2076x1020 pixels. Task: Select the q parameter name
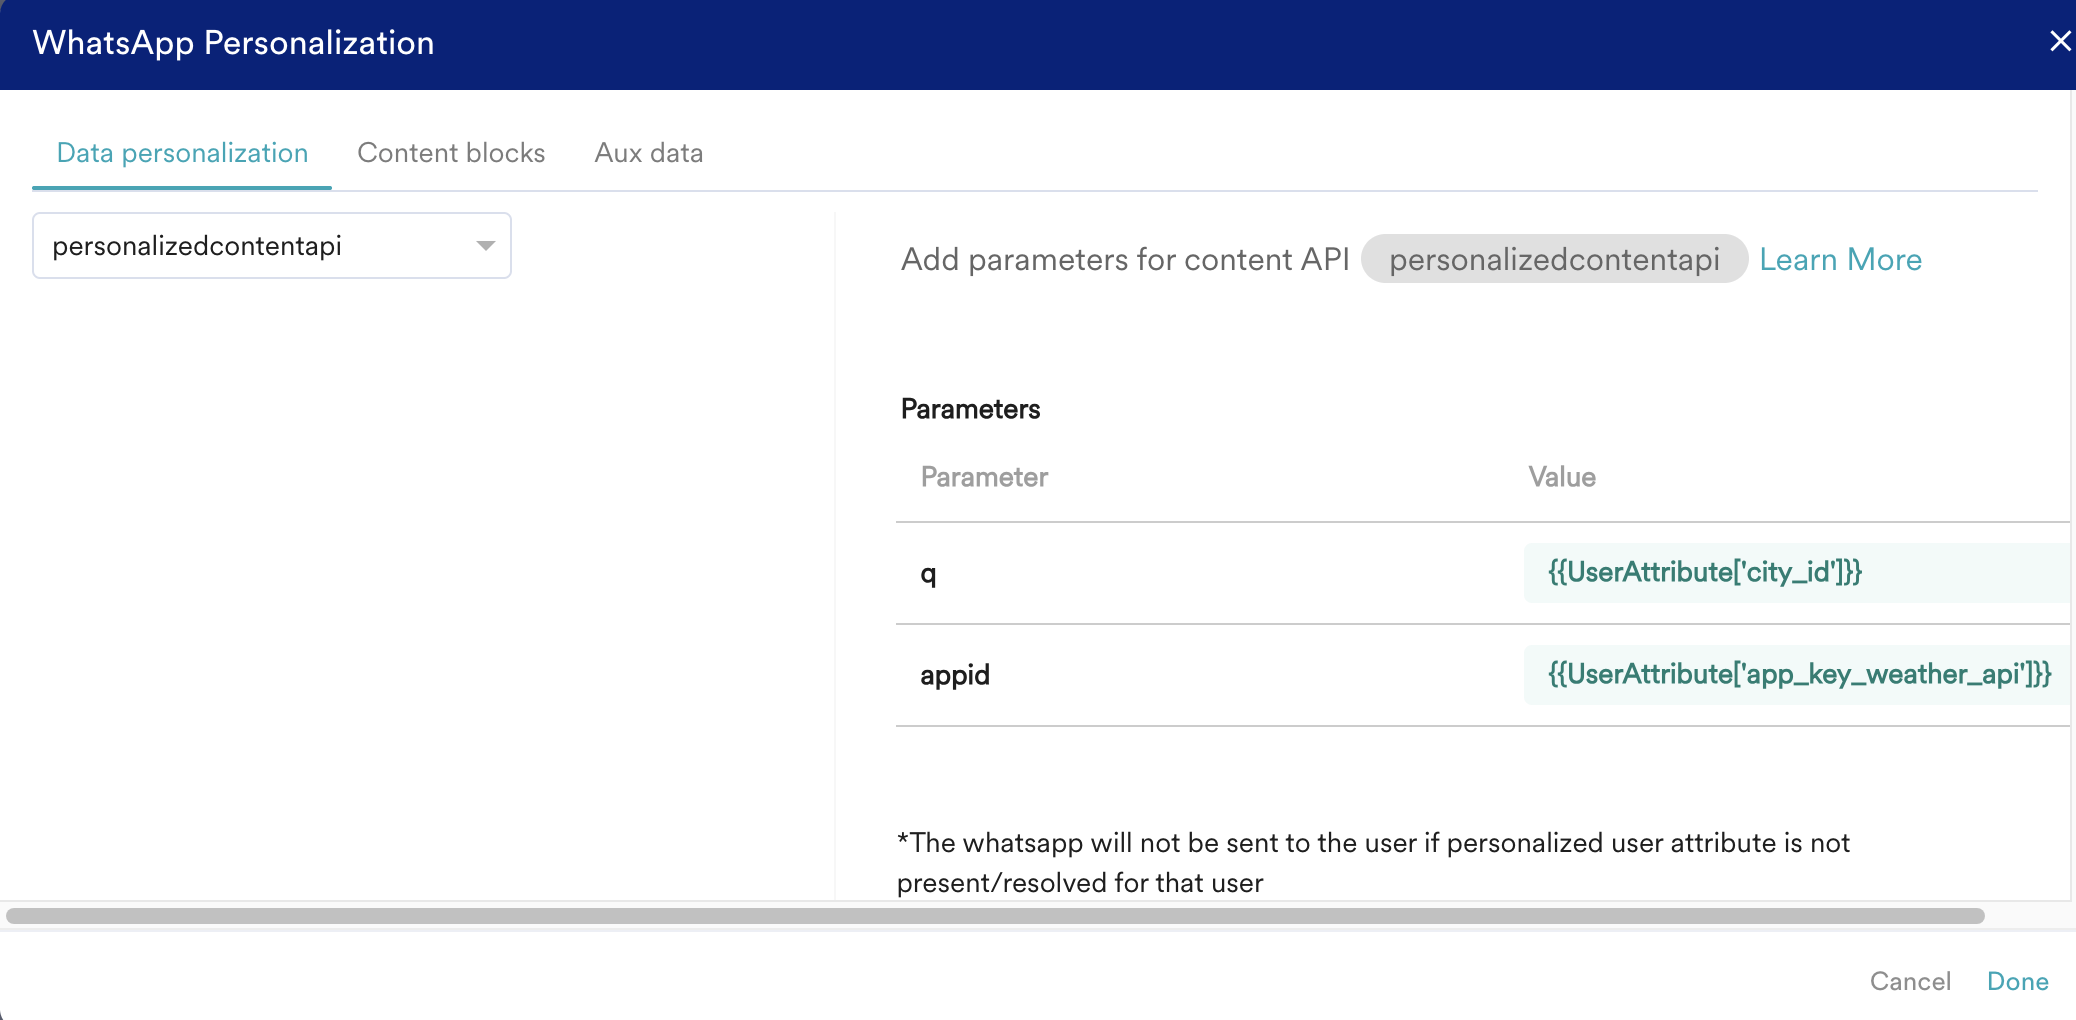(x=928, y=574)
